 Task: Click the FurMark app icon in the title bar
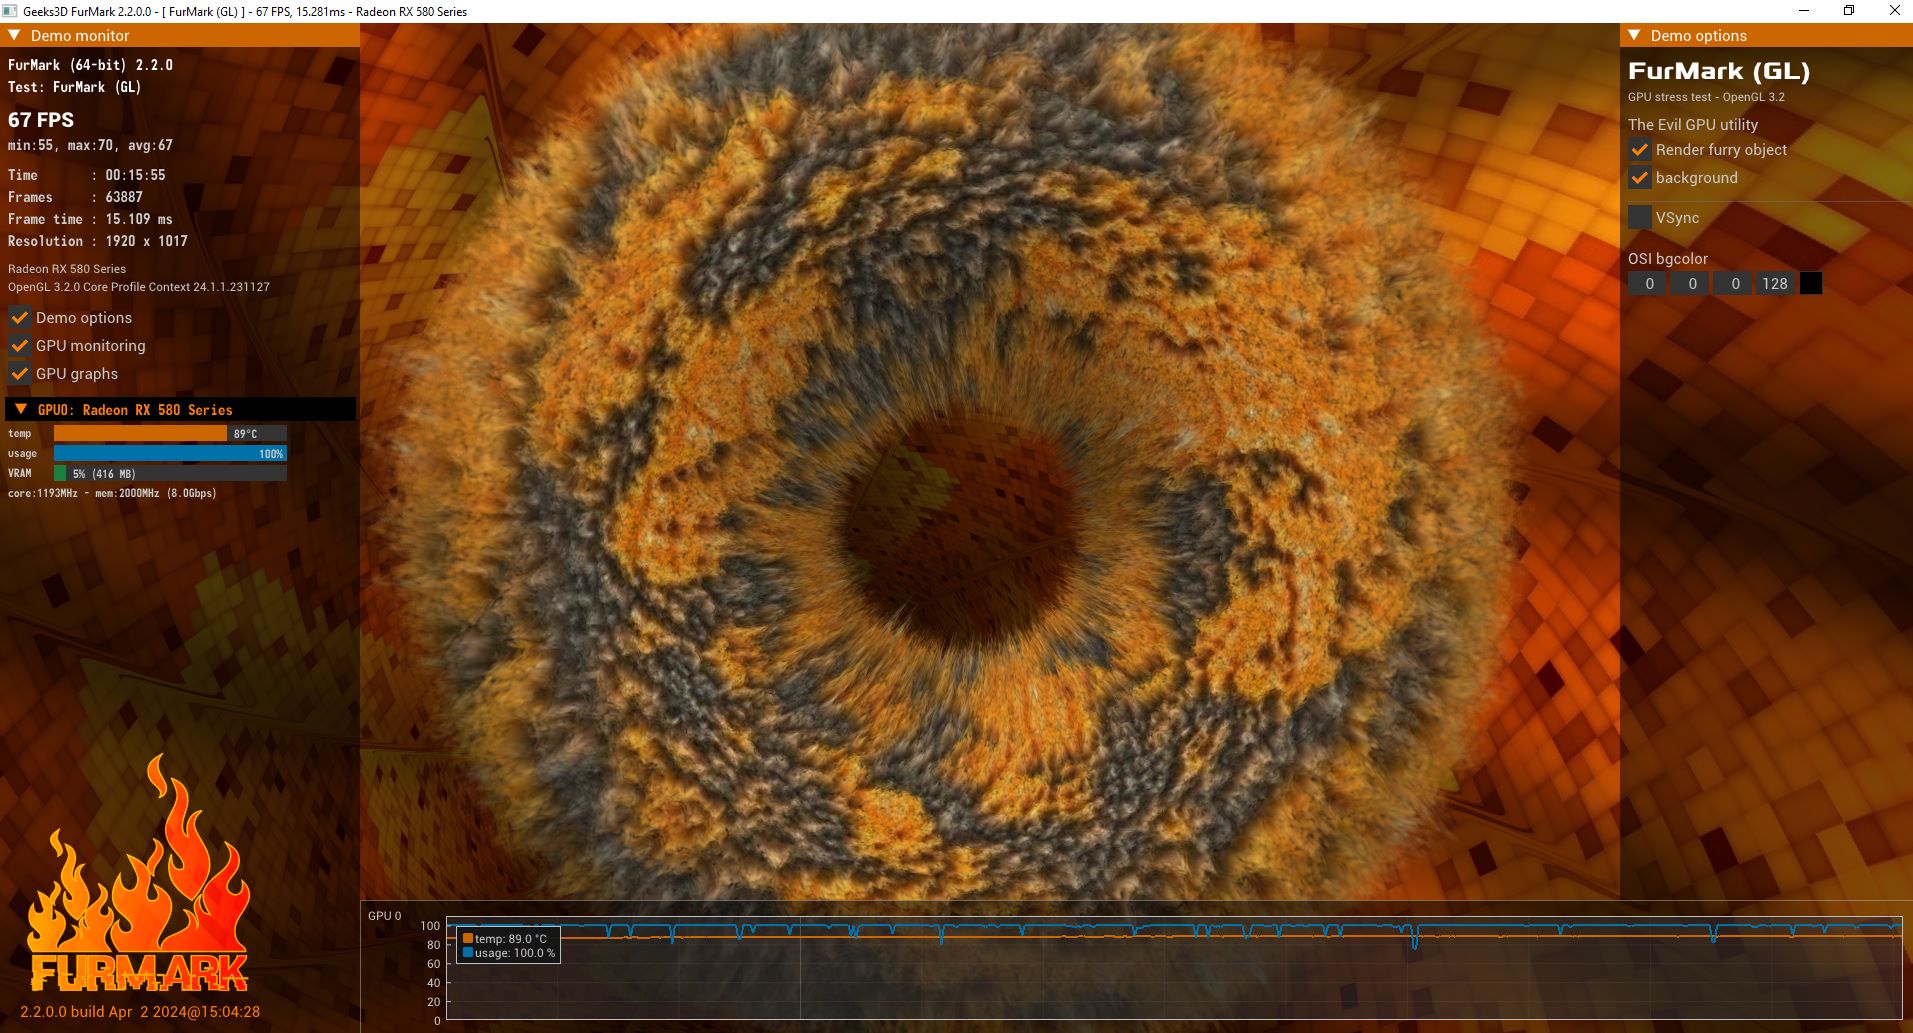pyautogui.click(x=10, y=11)
